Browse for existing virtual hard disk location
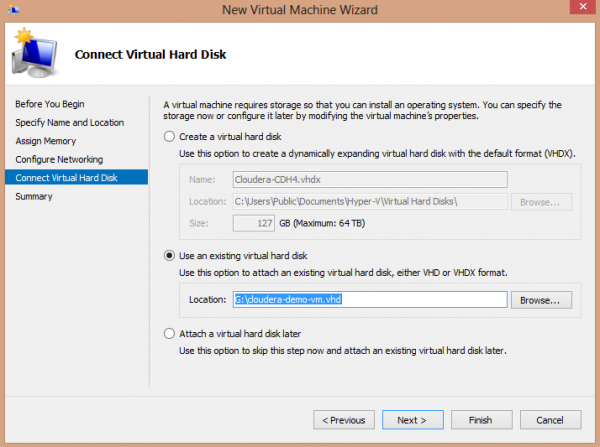The width and height of the screenshot is (600, 447). (x=541, y=300)
